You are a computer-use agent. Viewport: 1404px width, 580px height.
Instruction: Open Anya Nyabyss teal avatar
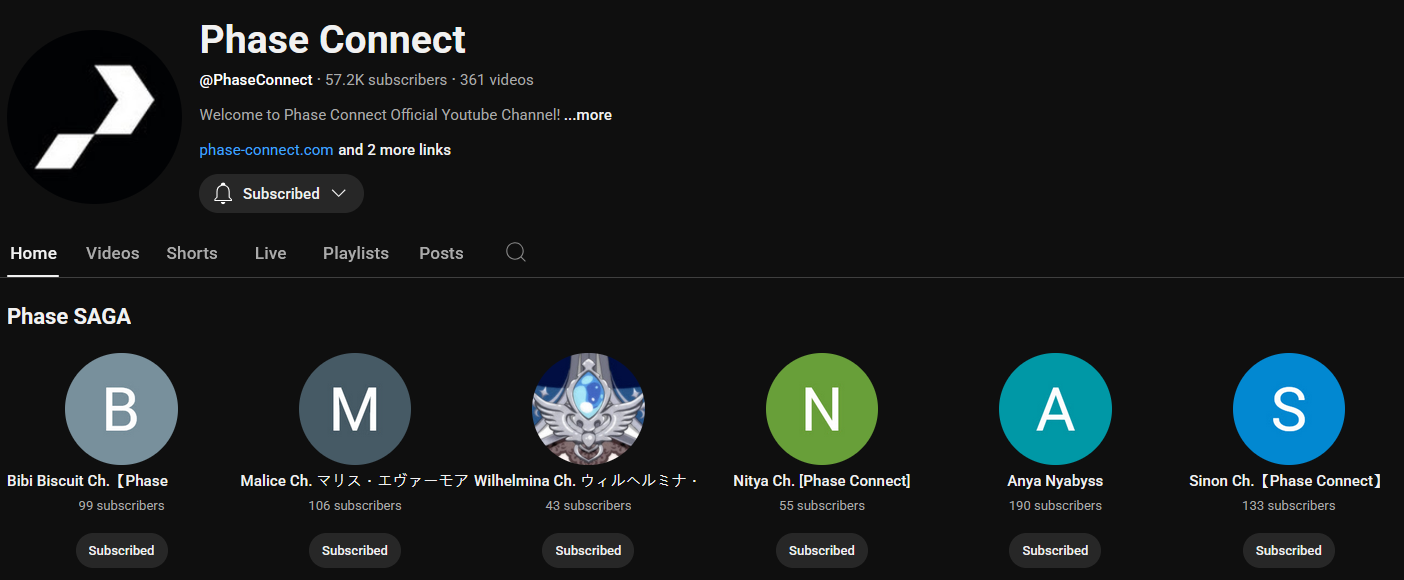(1055, 409)
